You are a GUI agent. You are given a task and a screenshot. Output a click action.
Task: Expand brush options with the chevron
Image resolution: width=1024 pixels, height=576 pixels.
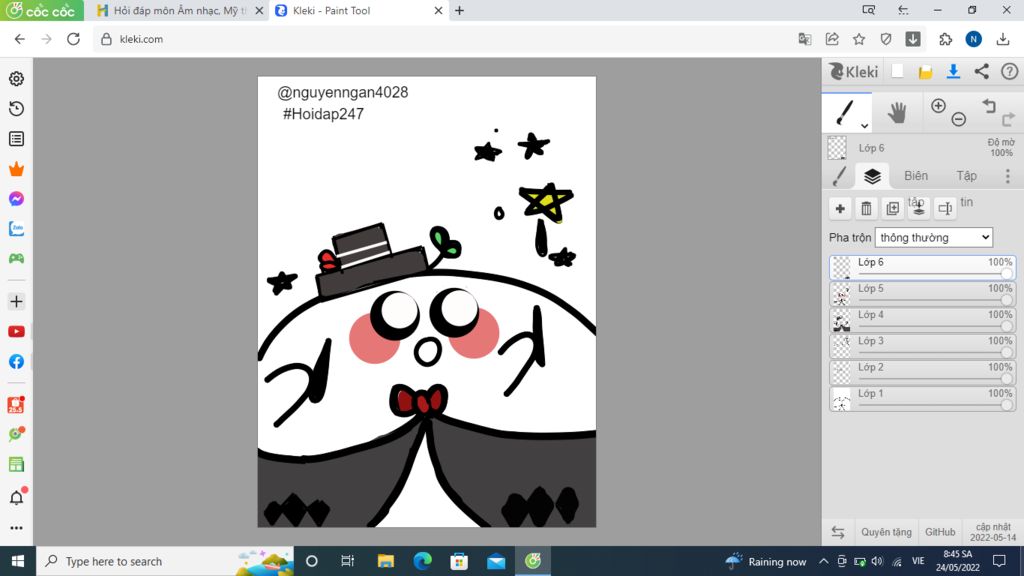coord(862,124)
